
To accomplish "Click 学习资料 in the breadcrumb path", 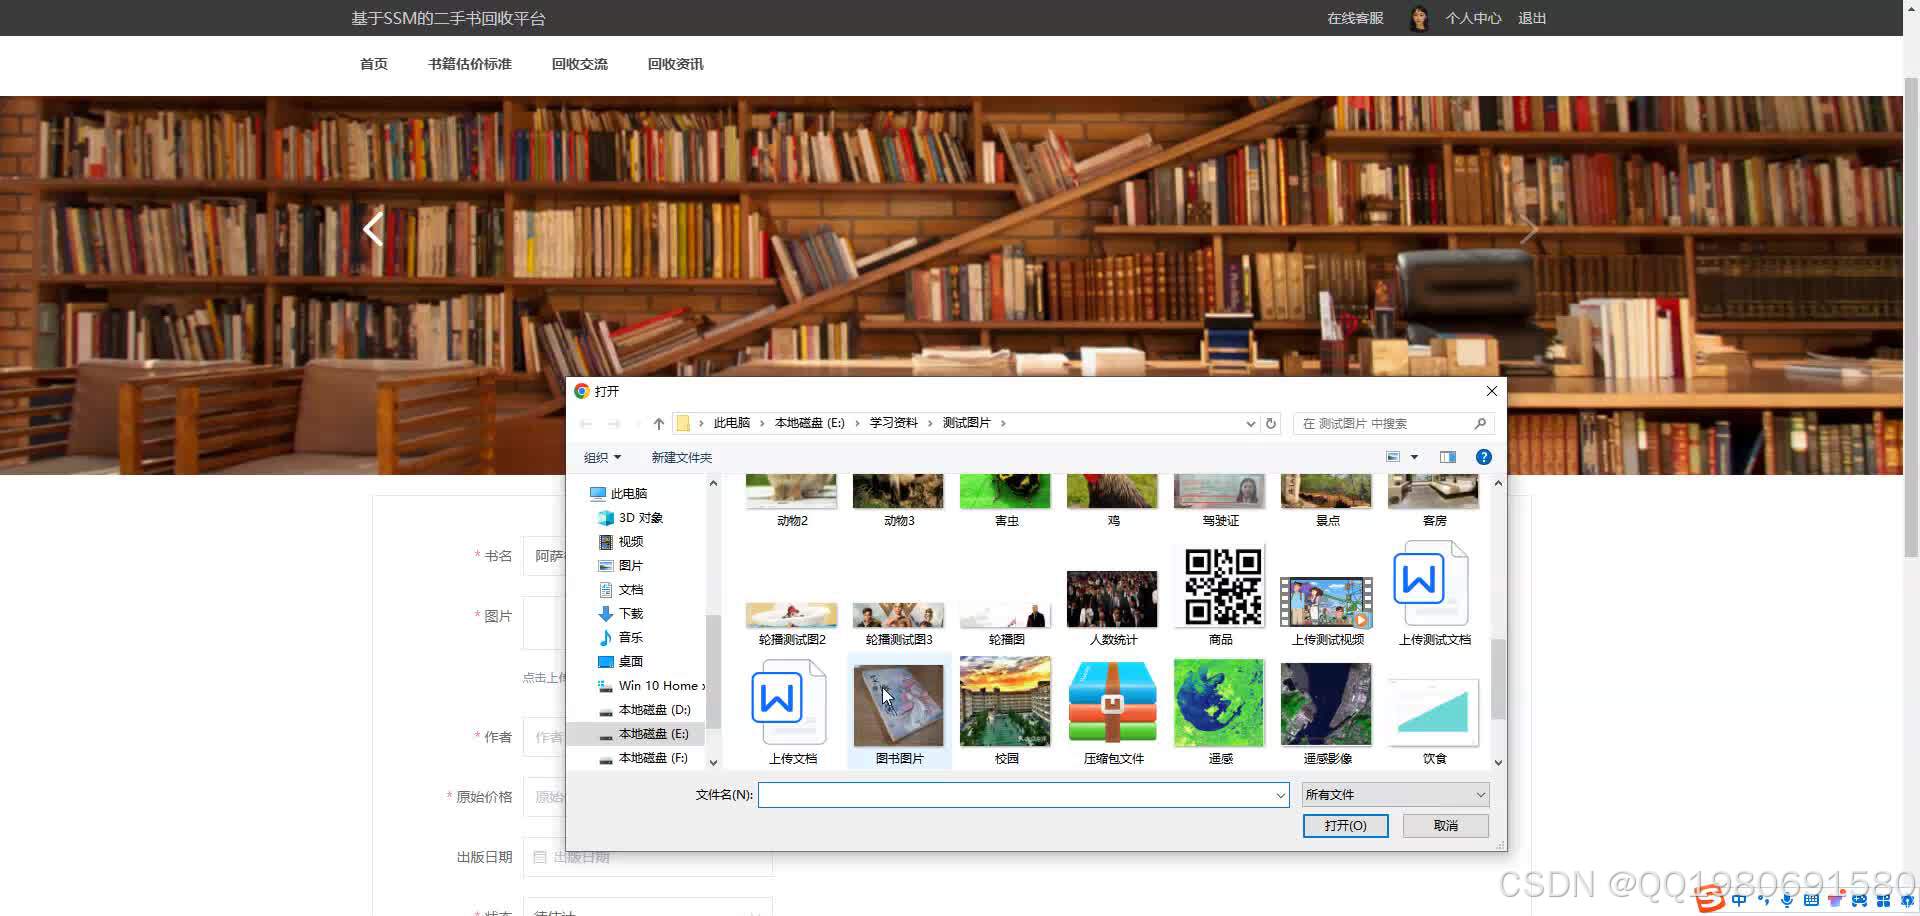I will pyautogui.click(x=893, y=423).
